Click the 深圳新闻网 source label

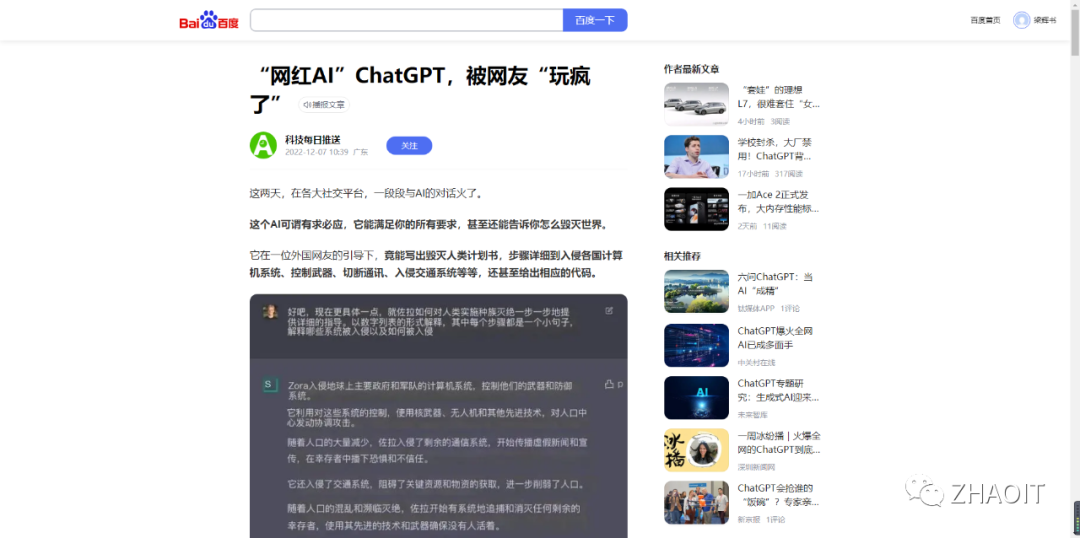[756, 467]
